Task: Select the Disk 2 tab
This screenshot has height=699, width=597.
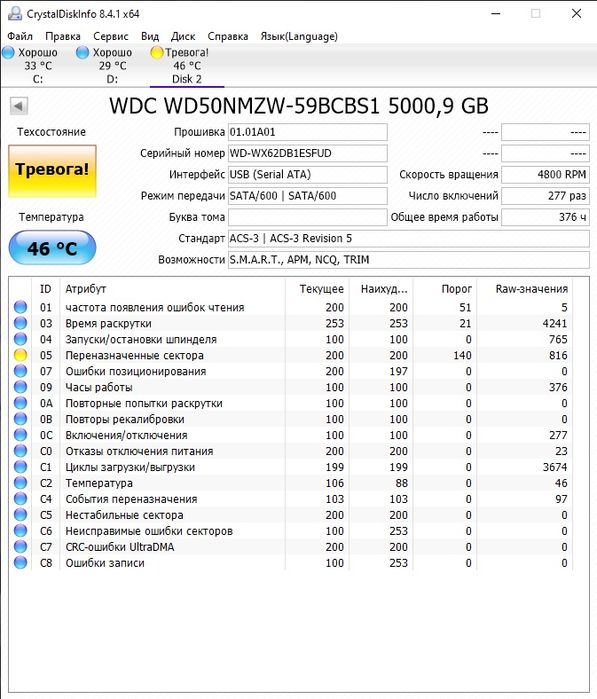Action: click(x=187, y=66)
